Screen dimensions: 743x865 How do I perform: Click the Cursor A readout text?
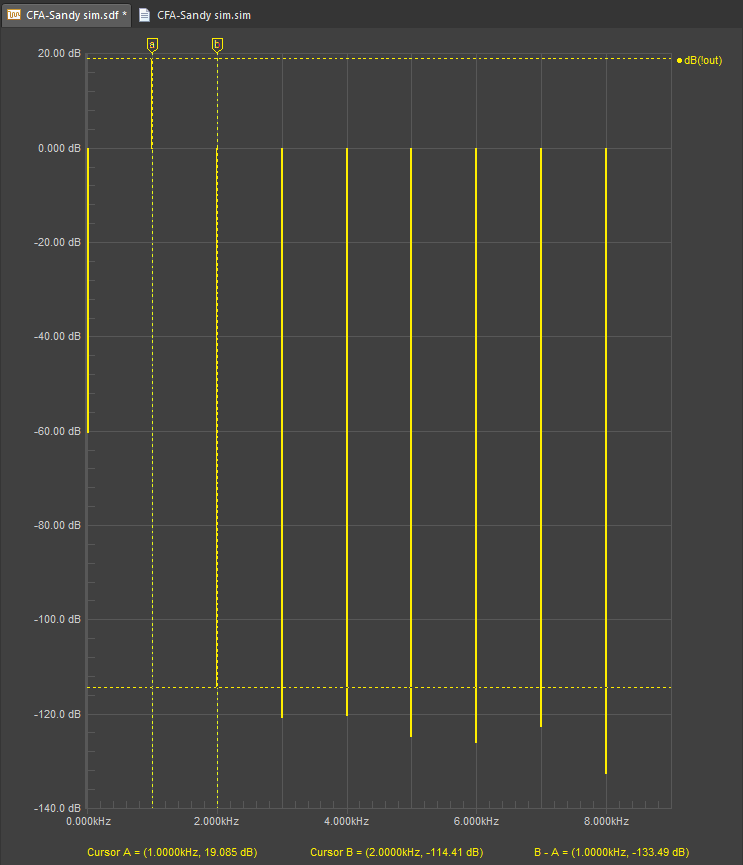[172, 852]
